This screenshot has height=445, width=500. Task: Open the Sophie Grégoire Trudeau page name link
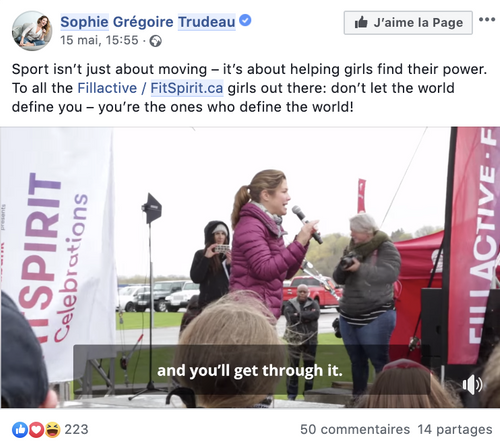coord(148,22)
